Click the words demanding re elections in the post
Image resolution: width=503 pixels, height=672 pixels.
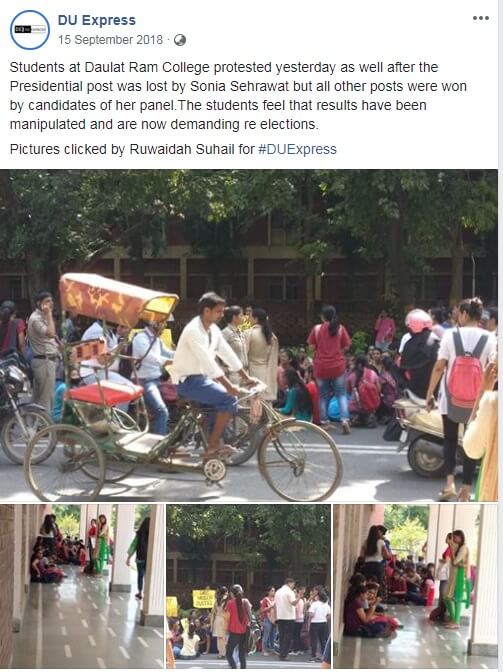pyautogui.click(x=244, y=124)
